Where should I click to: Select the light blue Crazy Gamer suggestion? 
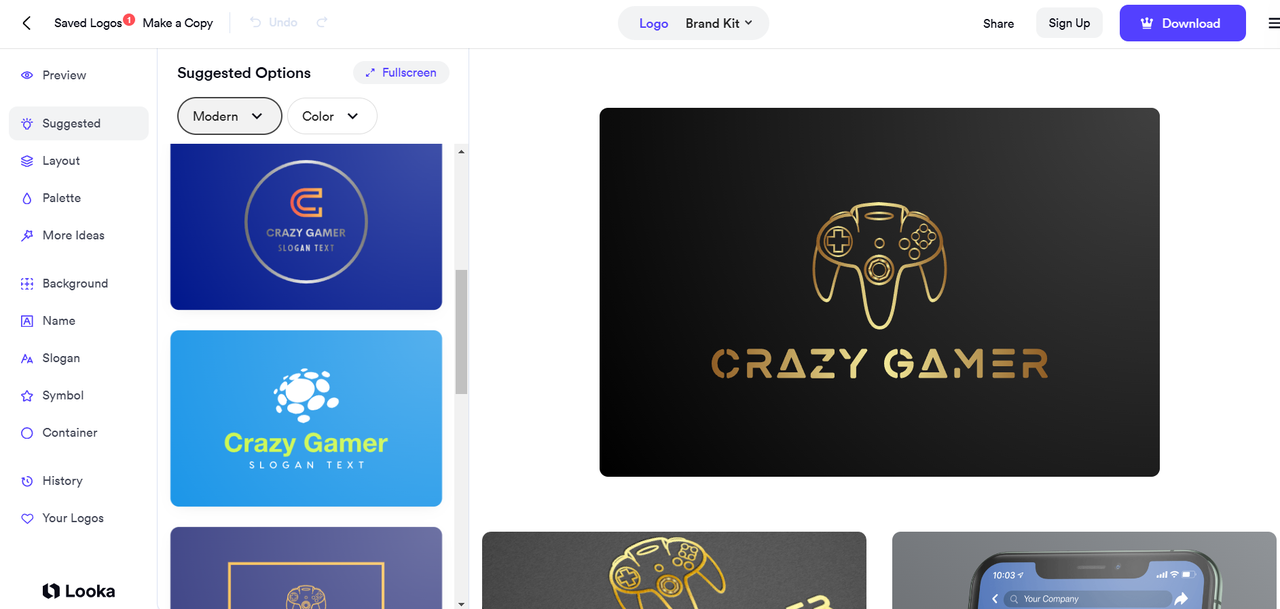[306, 418]
